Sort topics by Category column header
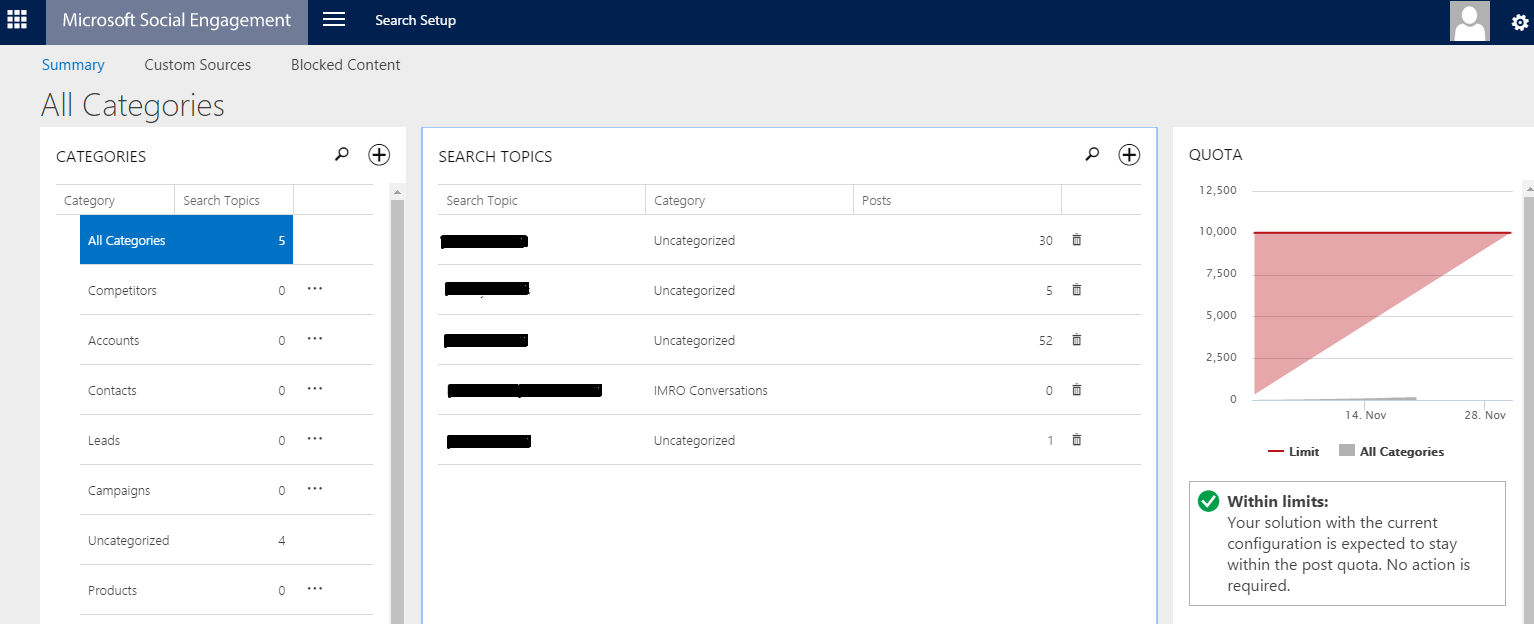Image resolution: width=1534 pixels, height=624 pixels. coord(749,200)
